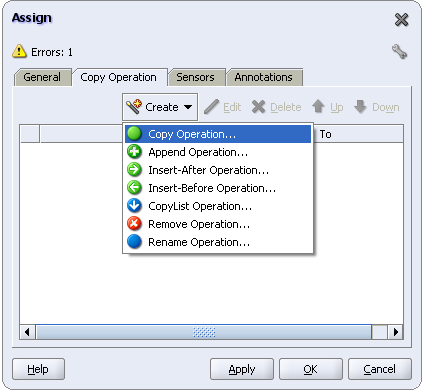The image size is (423, 390).
Task: Click the Up label in toolbar
Action: [337, 107]
